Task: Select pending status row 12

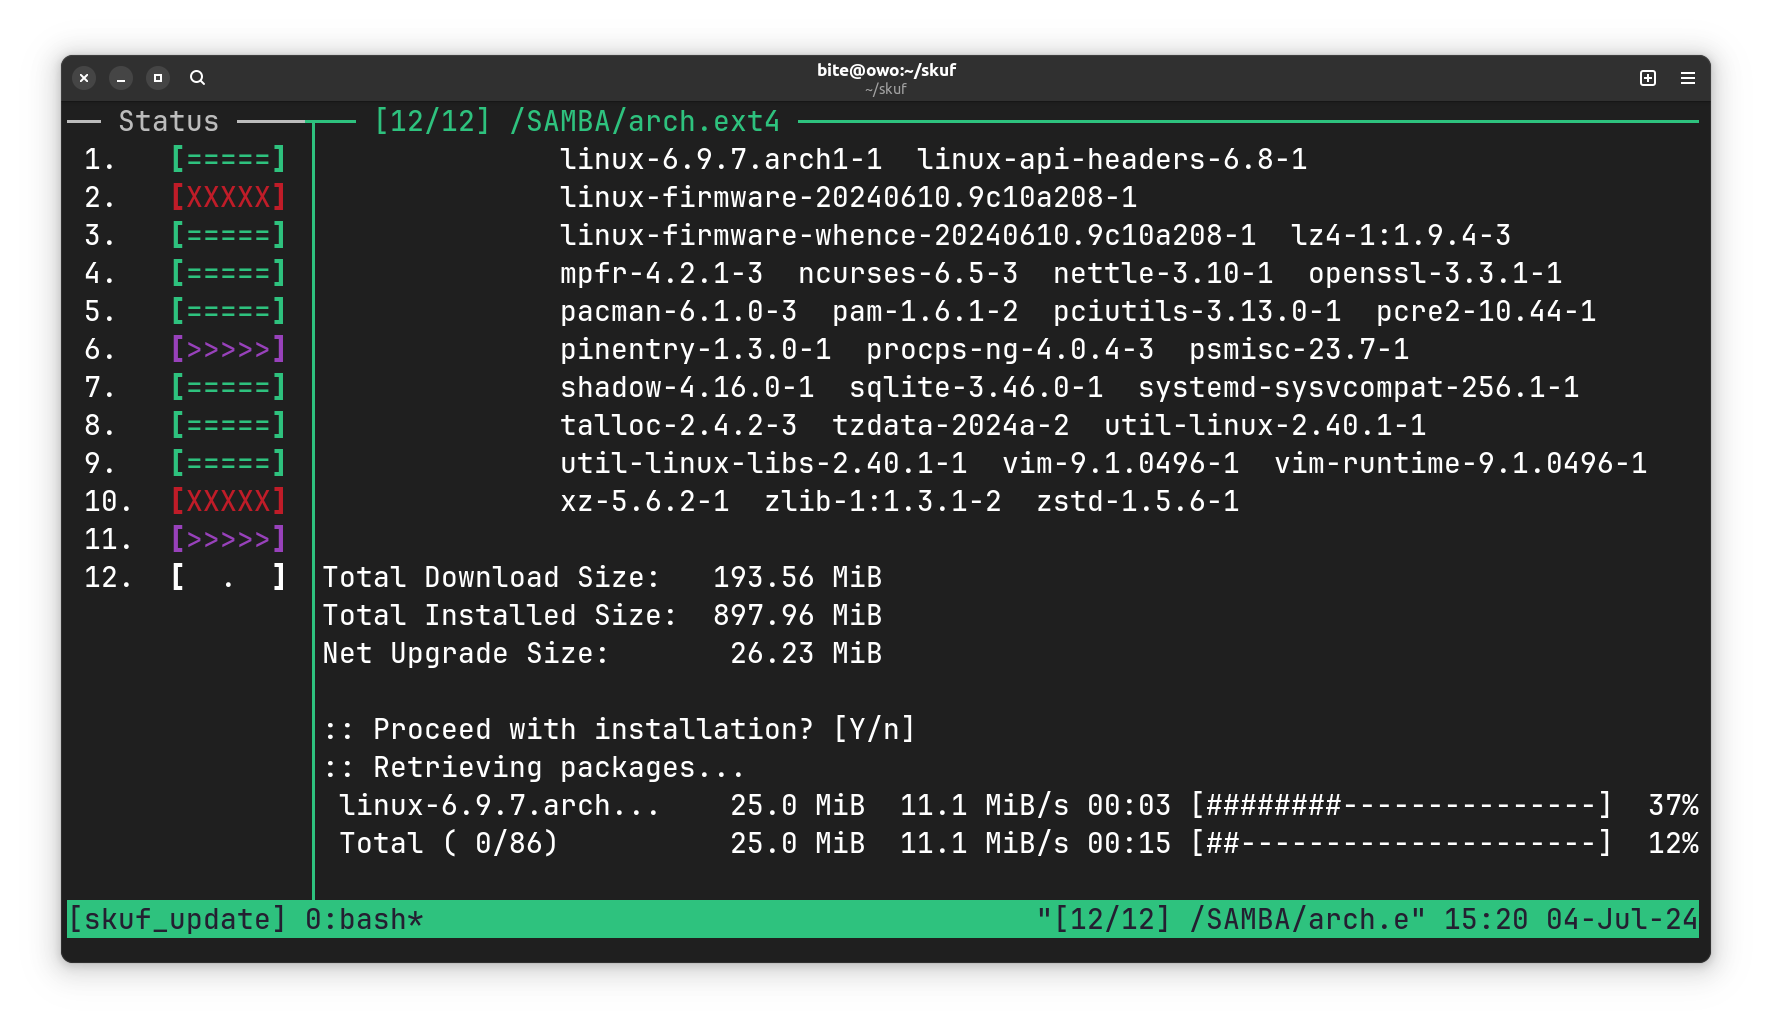Action: (x=228, y=577)
